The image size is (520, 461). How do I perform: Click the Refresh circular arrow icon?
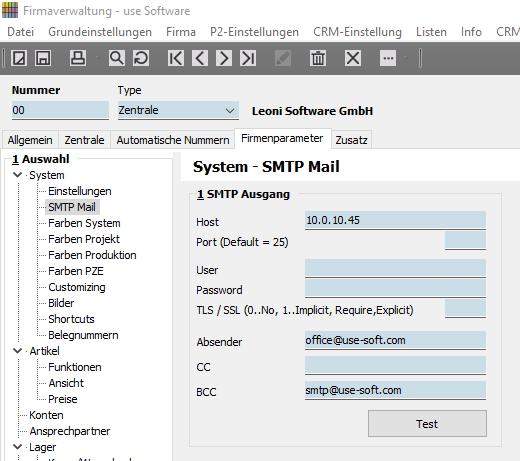[141, 58]
